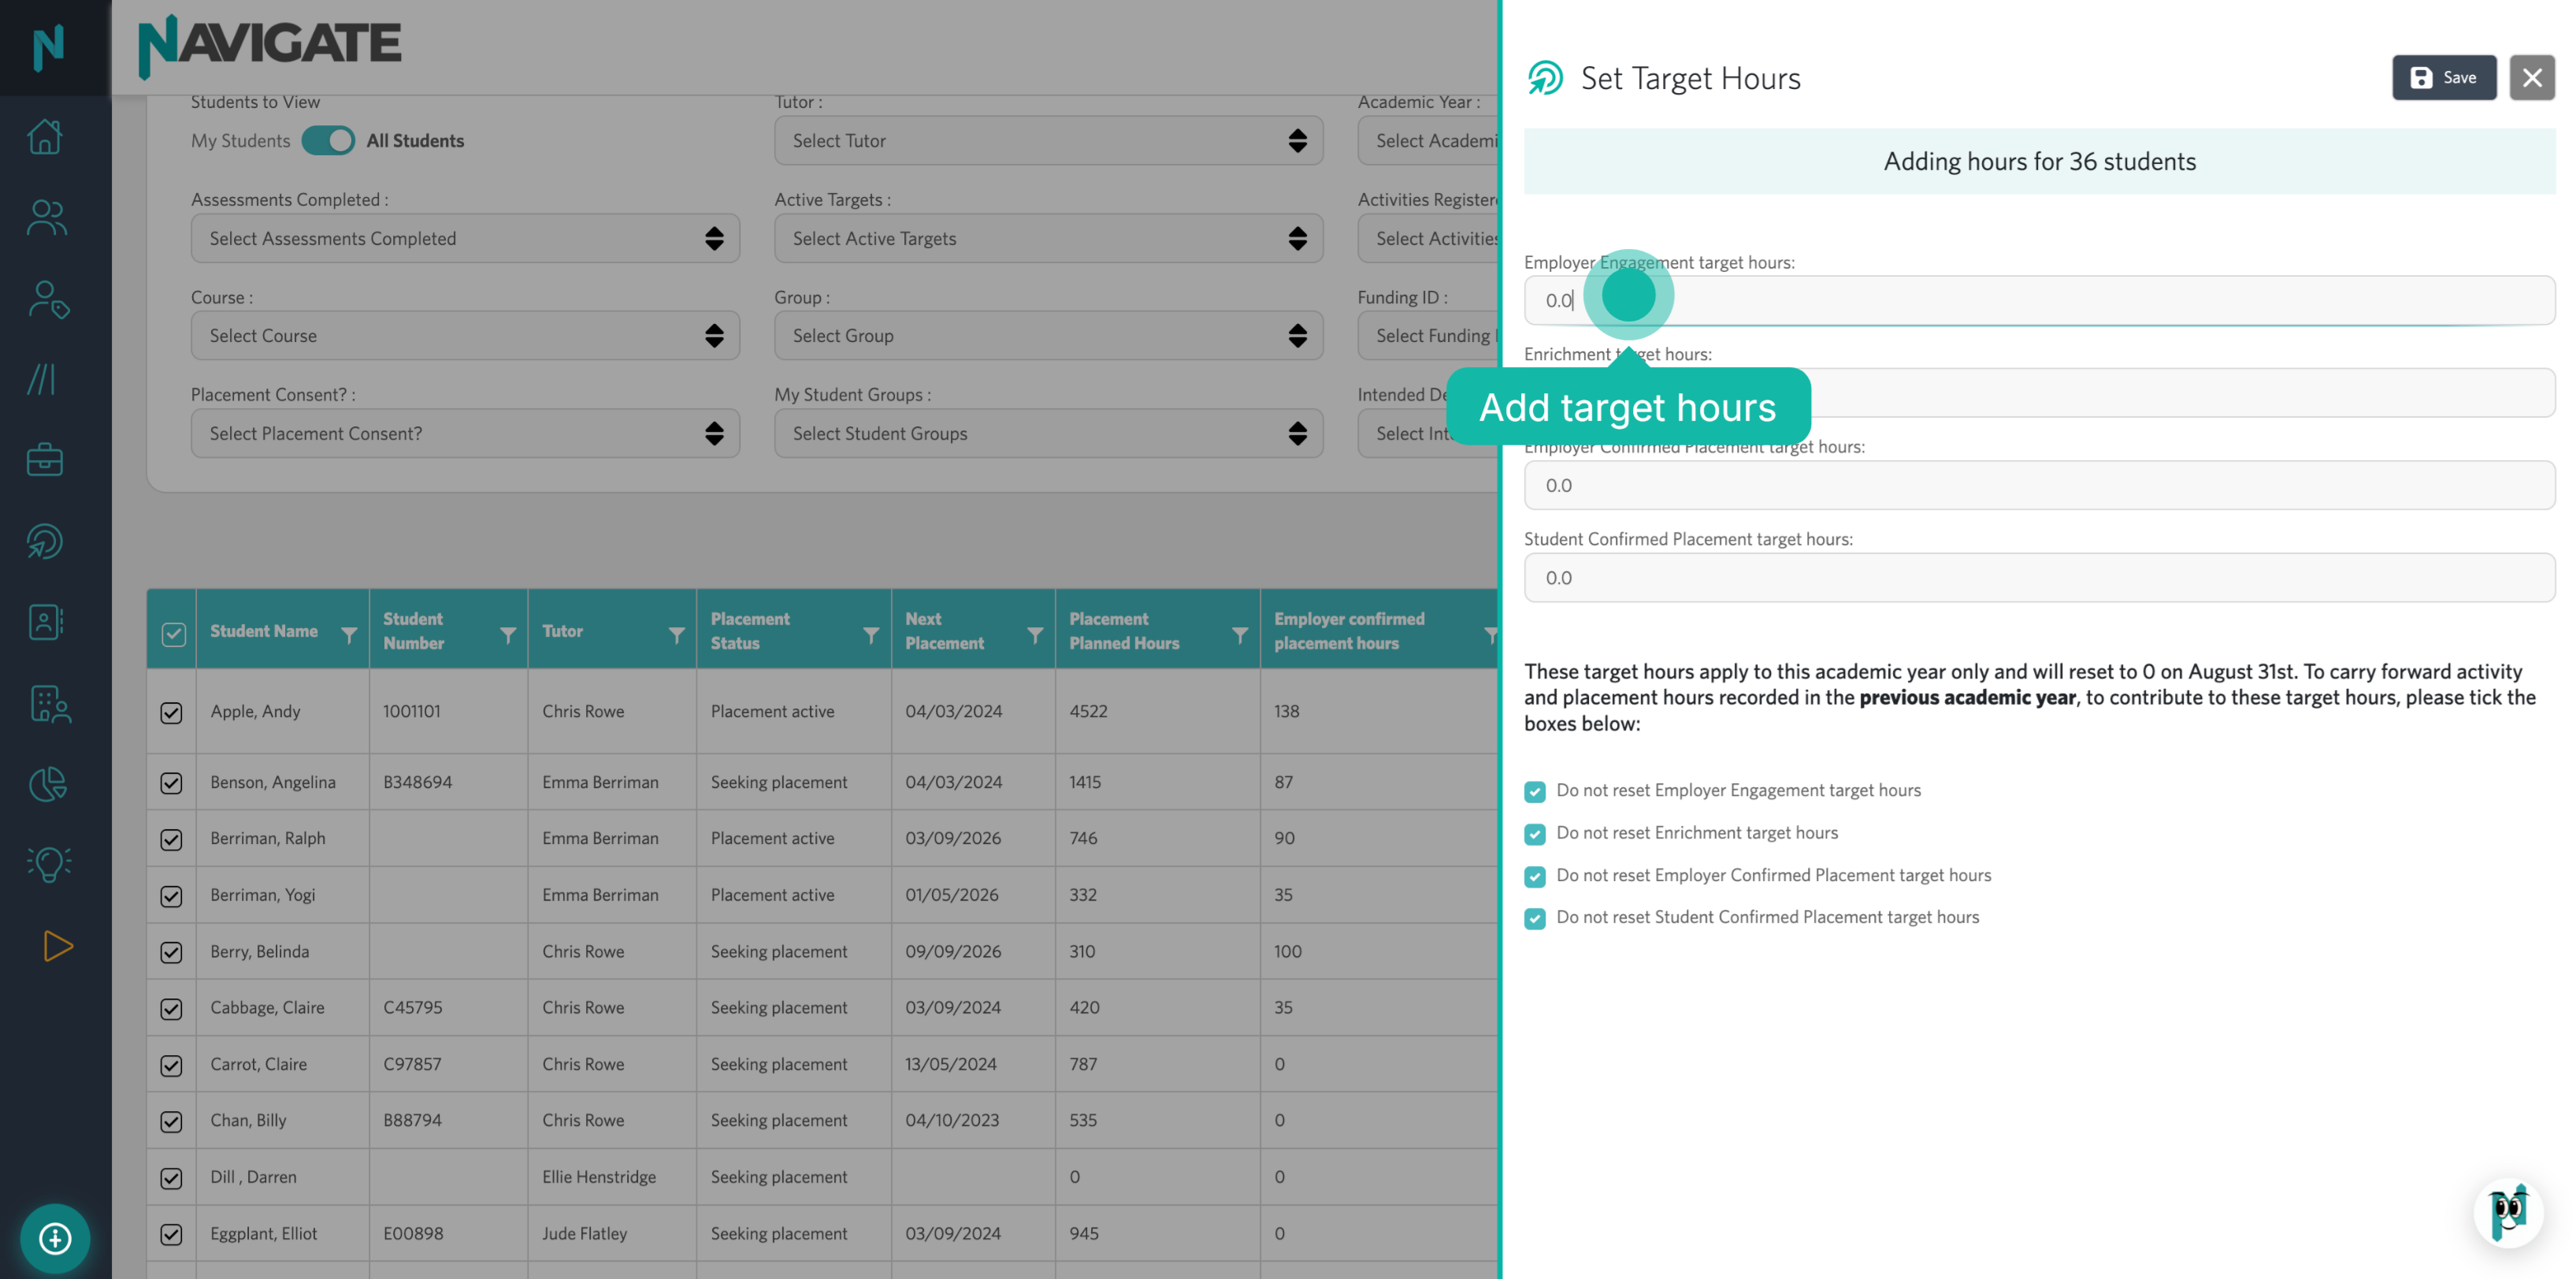Filter the Placement Status column
The image size is (2576, 1279).
pos(871,634)
